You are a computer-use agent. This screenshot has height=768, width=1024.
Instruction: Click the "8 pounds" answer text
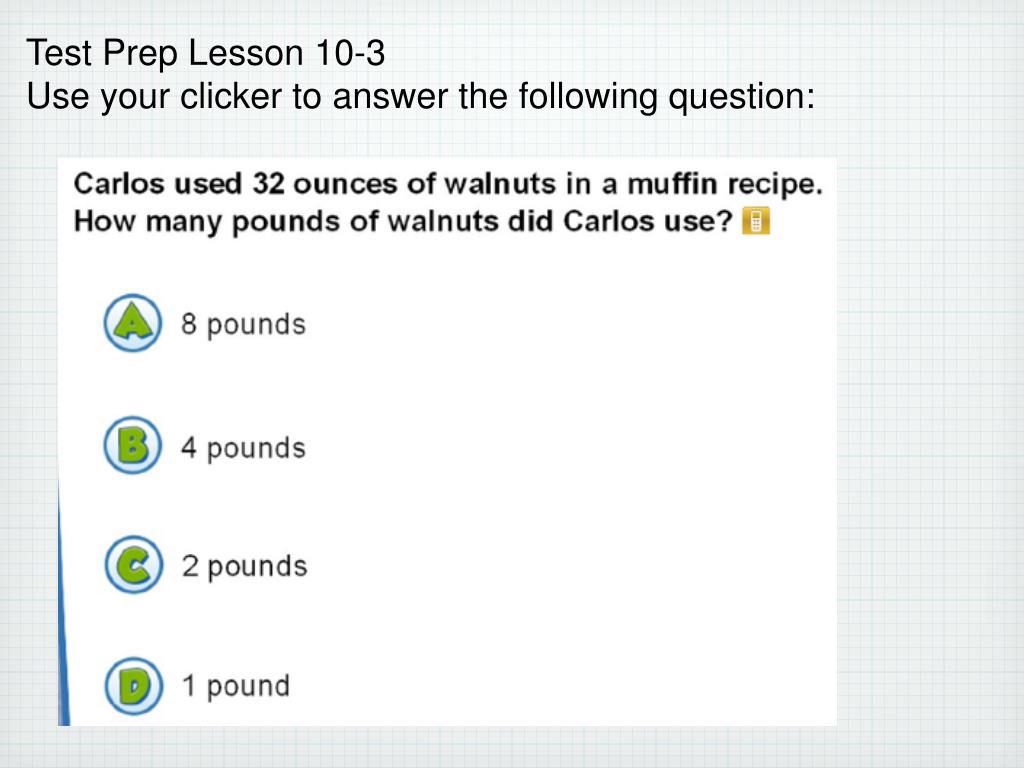click(x=242, y=325)
